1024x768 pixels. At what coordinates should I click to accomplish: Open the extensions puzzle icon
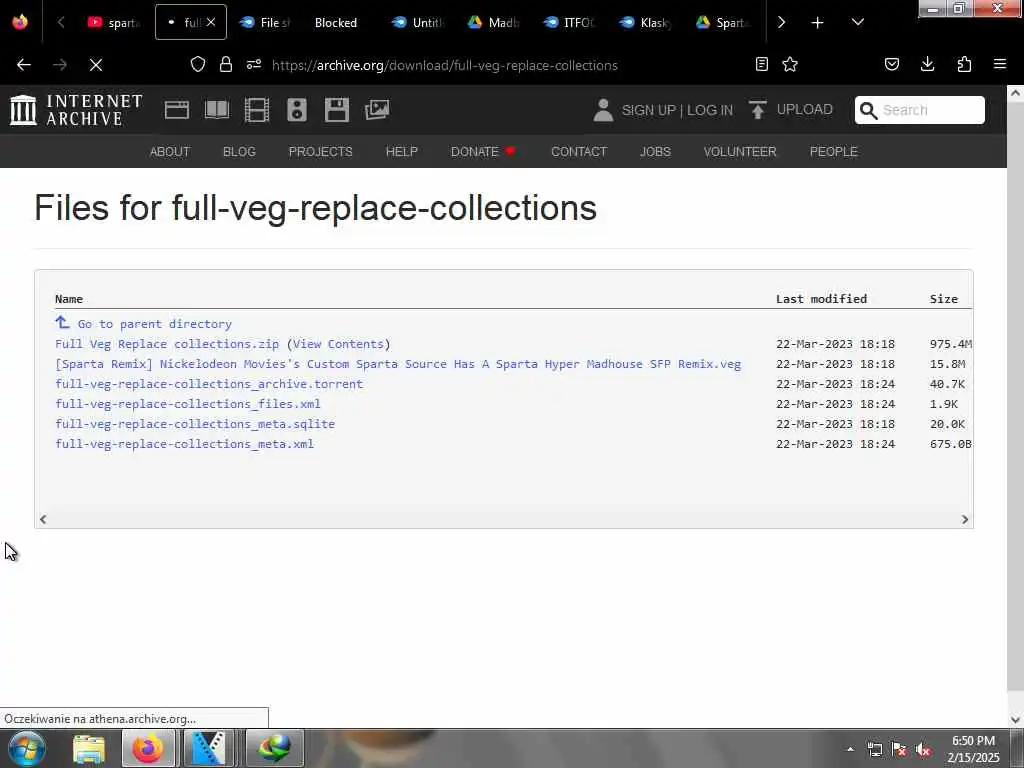tap(964, 65)
